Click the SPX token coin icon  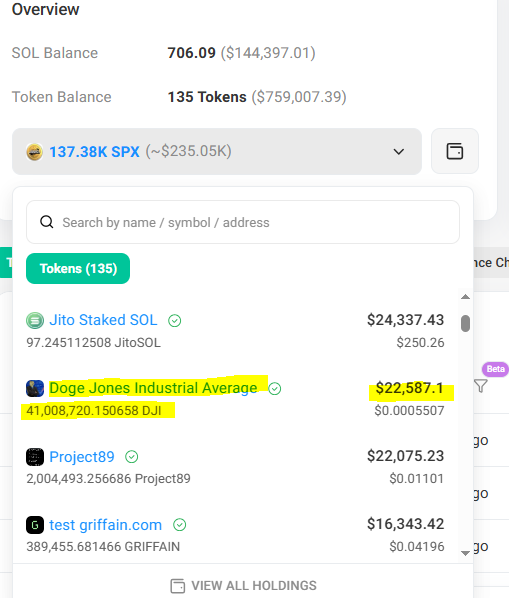coord(34,152)
